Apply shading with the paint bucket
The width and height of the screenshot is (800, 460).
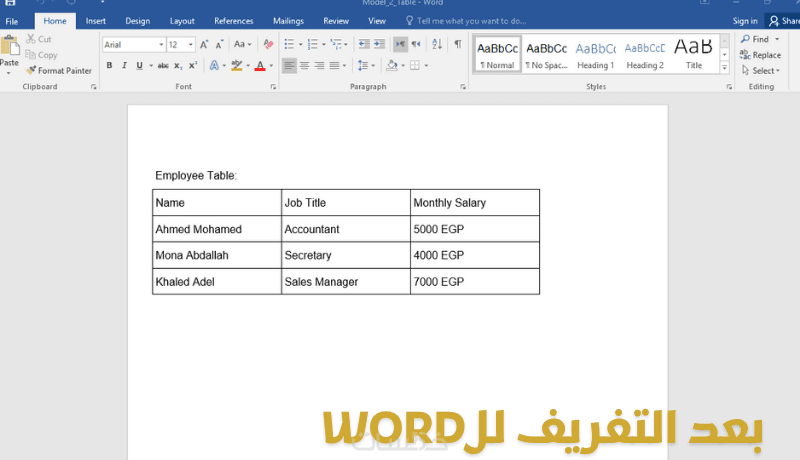click(392, 65)
